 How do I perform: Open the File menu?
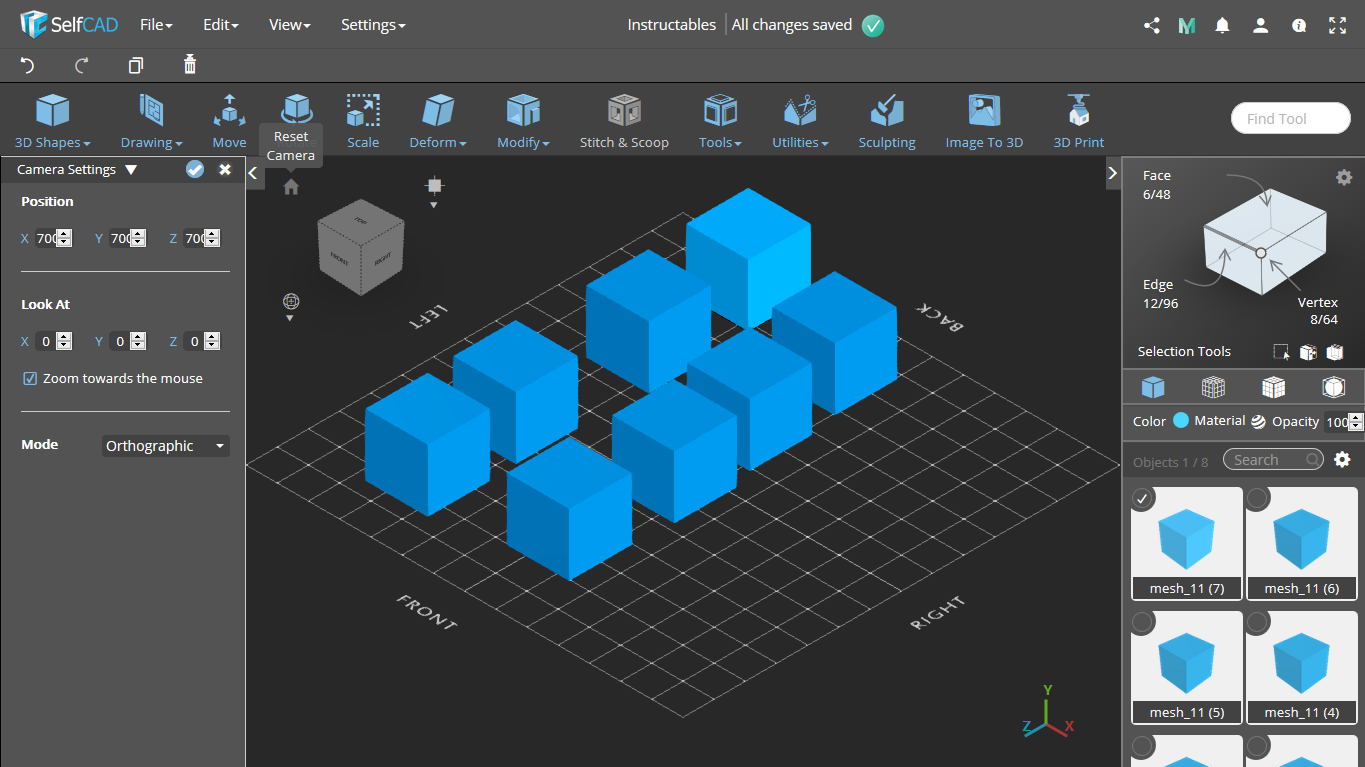tap(156, 25)
